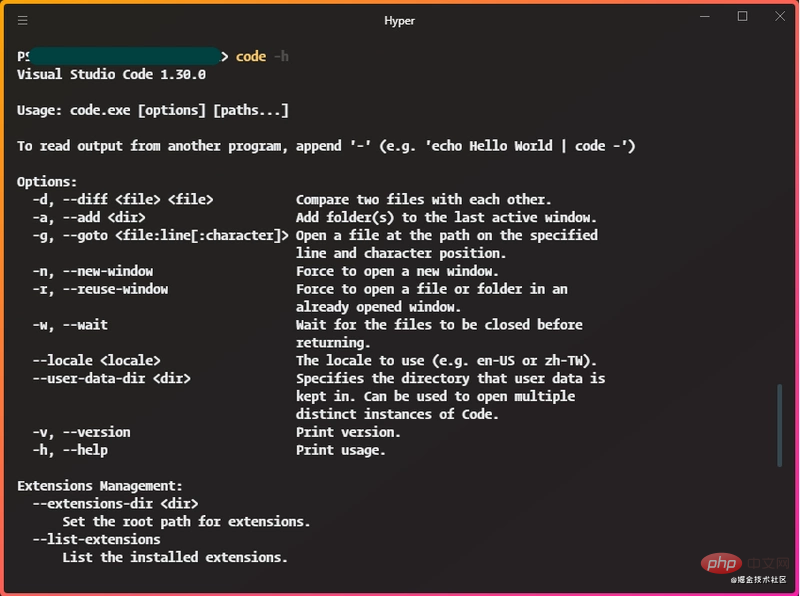Minimize the Hyper window
Screen dimensions: 800x596
[703, 17]
